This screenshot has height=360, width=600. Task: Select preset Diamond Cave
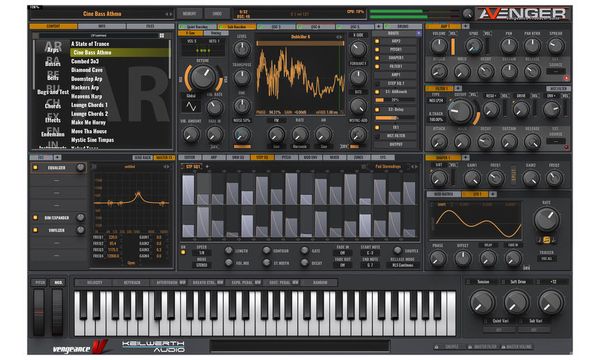[87, 70]
